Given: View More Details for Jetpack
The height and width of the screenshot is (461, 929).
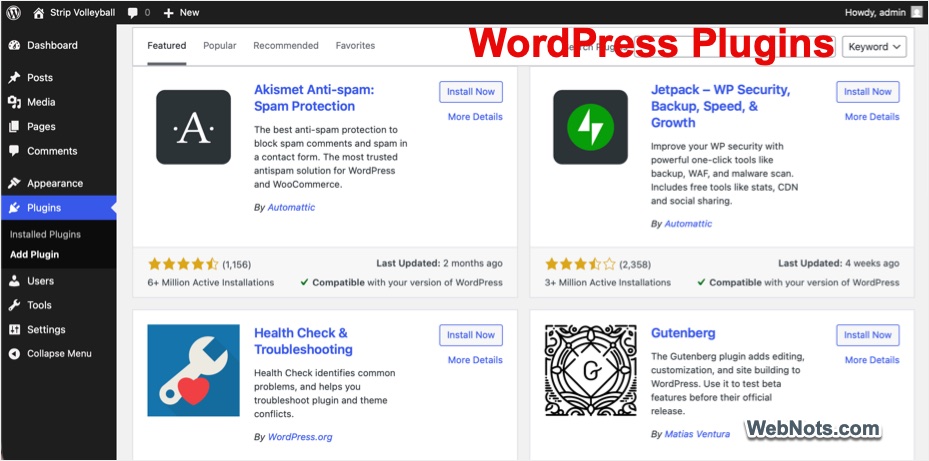Looking at the screenshot, I should [872, 117].
